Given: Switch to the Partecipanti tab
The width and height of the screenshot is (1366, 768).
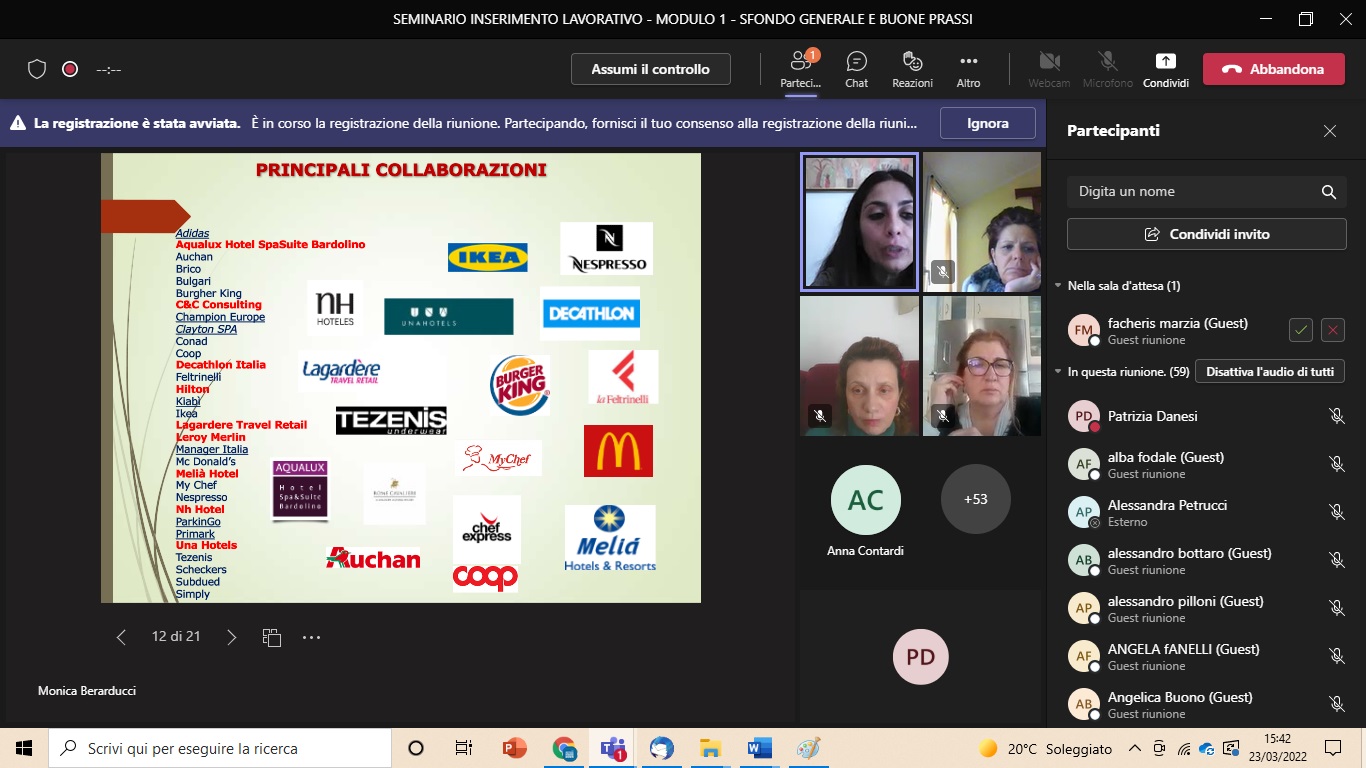Looking at the screenshot, I should click(800, 69).
